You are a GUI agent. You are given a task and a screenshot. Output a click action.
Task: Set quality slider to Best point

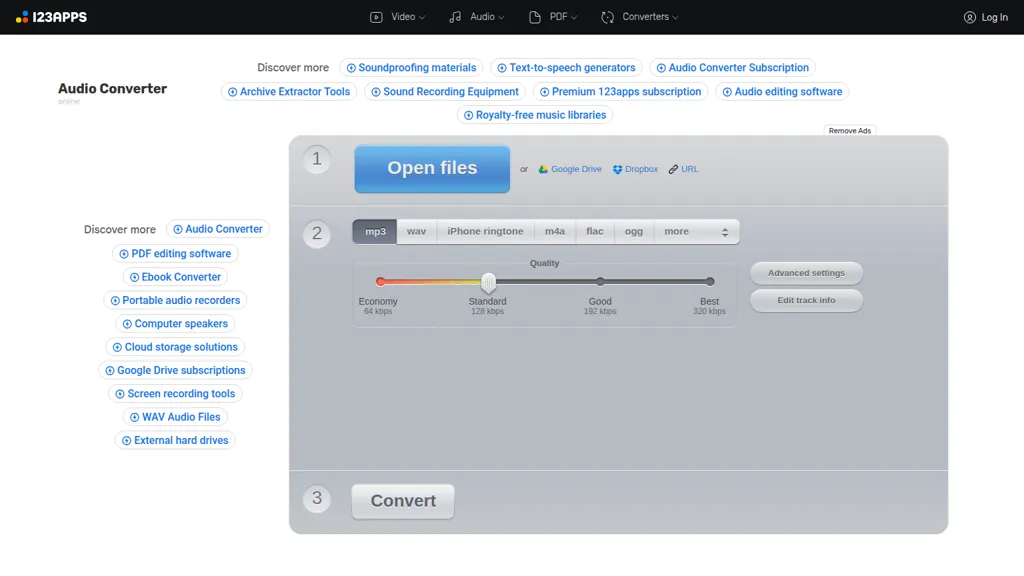[710, 281]
